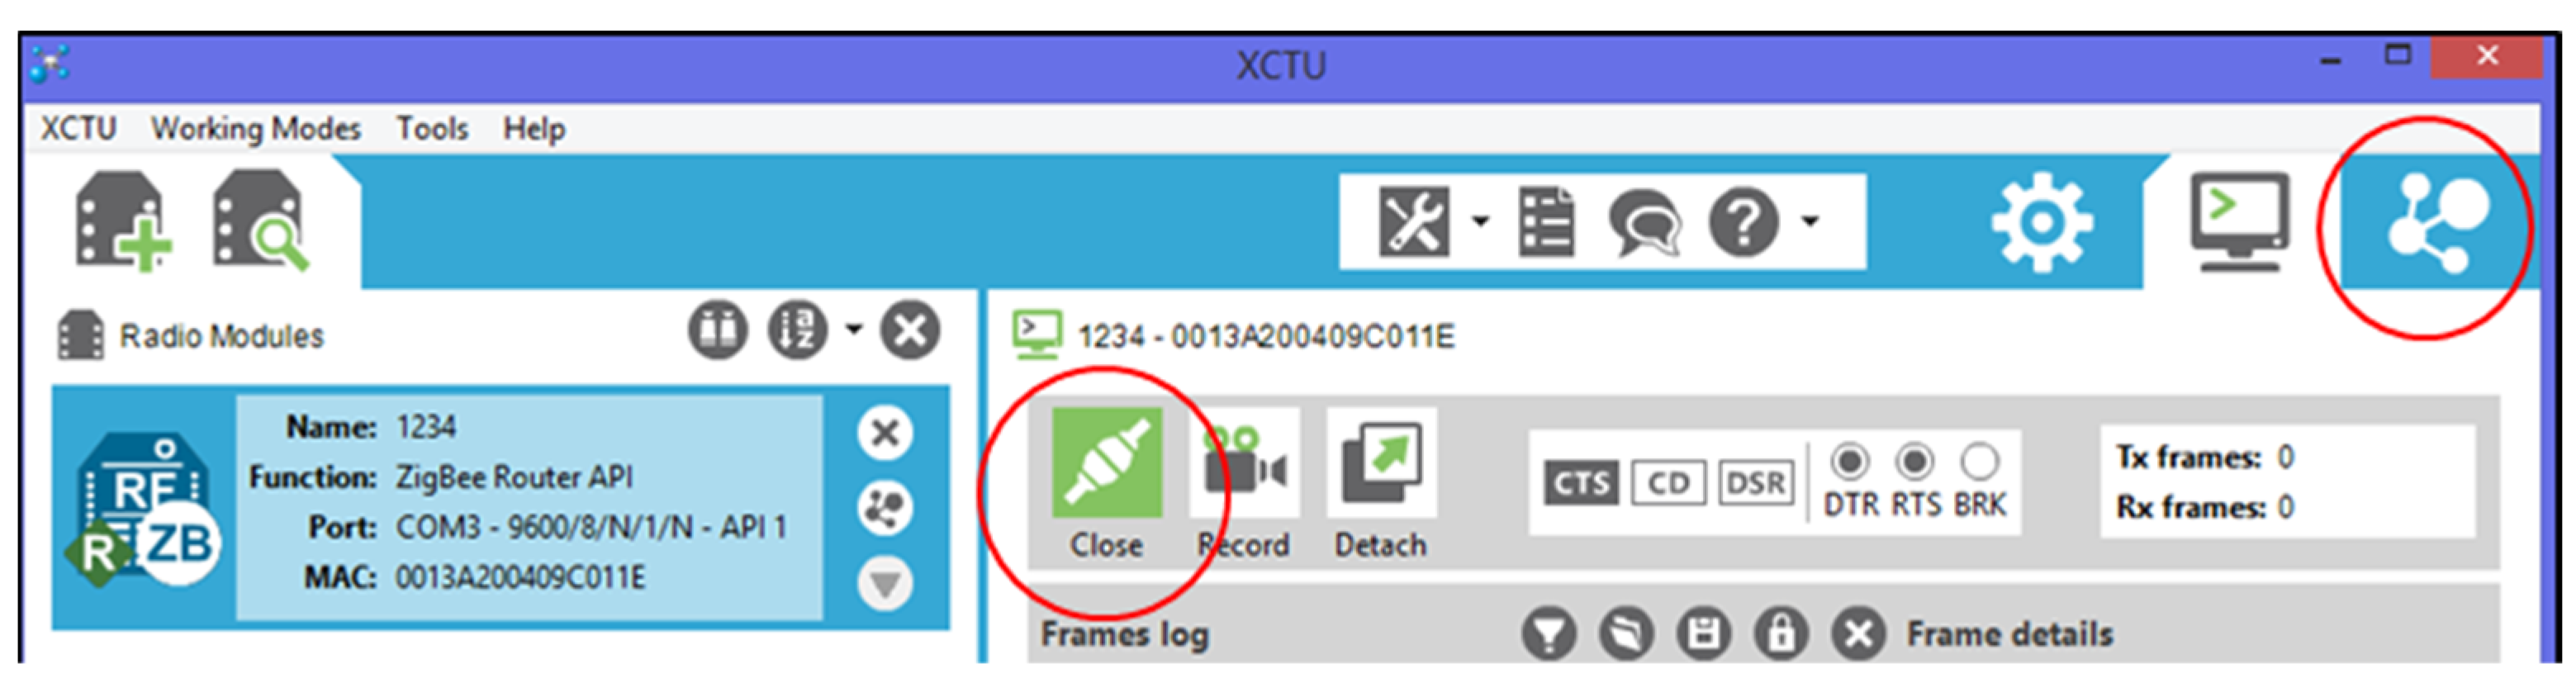
Task: Enable the BRK radio button
Action: pos(1979,461)
